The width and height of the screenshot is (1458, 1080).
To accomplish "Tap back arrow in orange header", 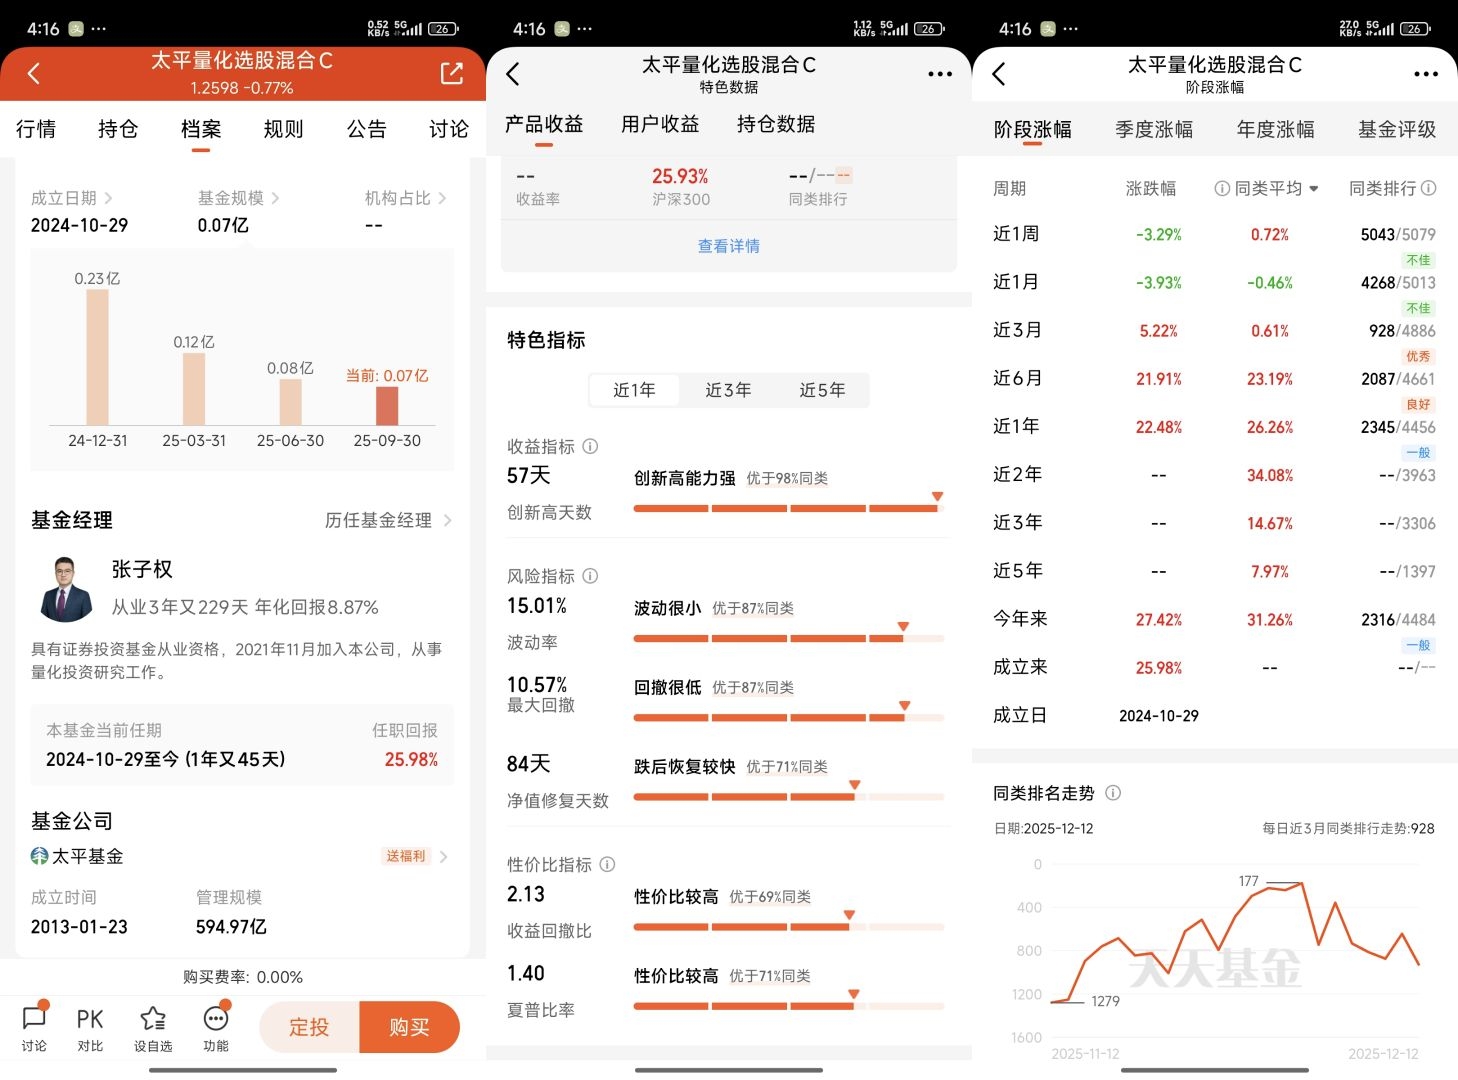I will click(x=34, y=73).
